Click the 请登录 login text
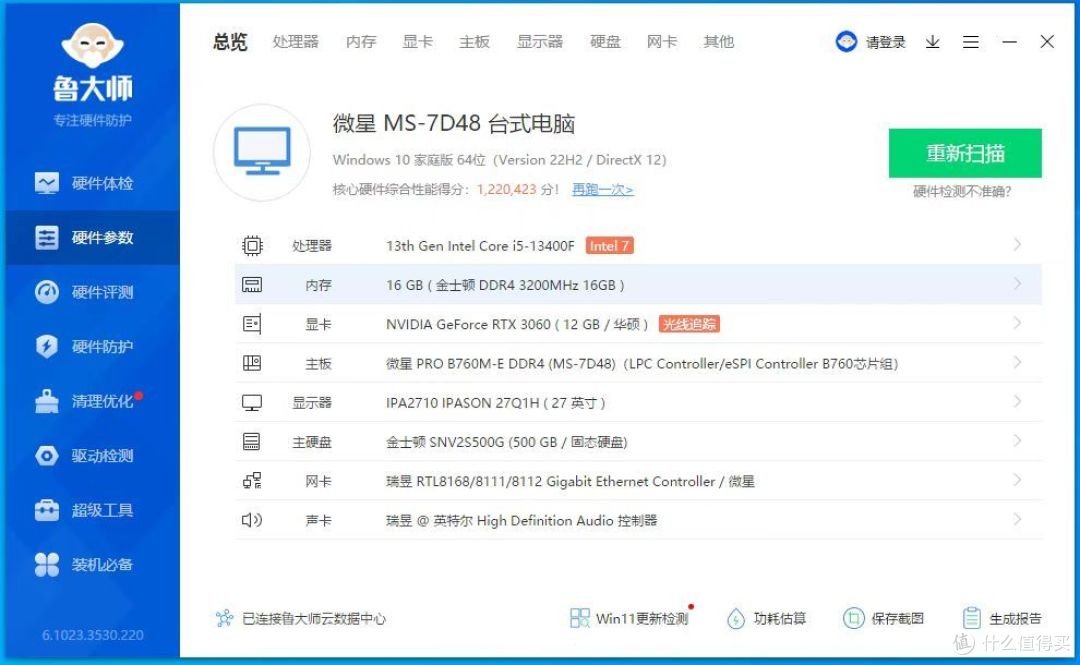The height and width of the screenshot is (665, 1080). click(886, 42)
